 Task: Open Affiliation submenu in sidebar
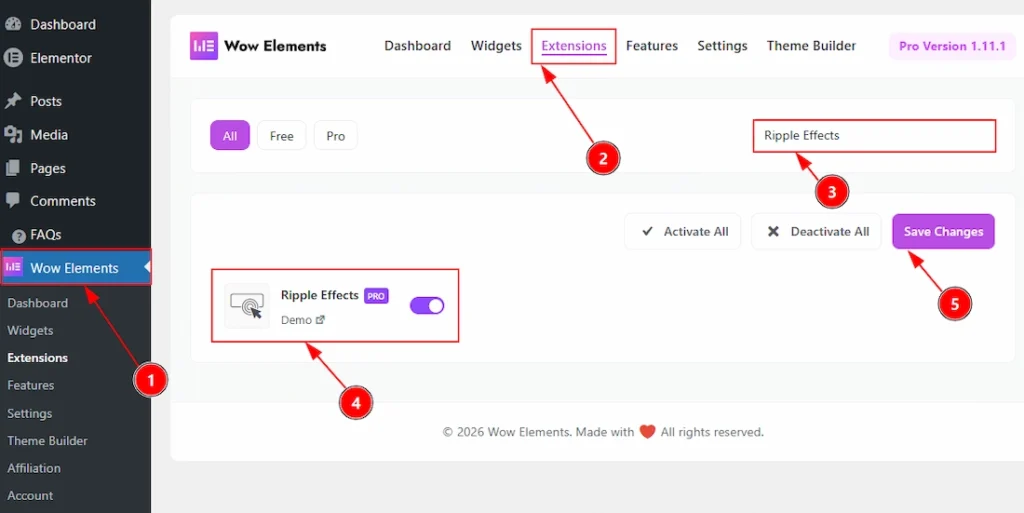point(34,468)
